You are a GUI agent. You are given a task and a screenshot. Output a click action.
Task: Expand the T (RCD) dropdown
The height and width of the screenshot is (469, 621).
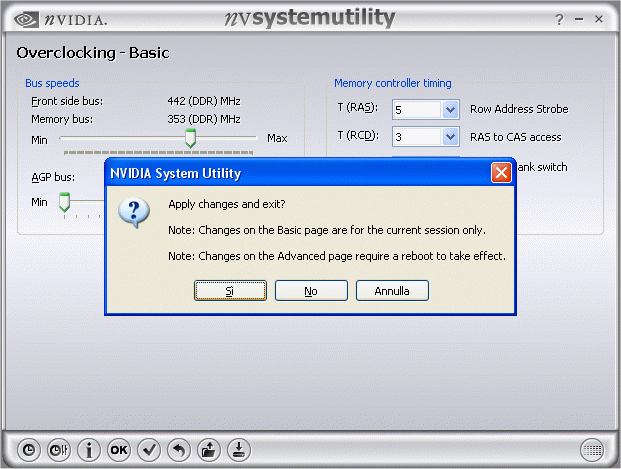click(450, 137)
